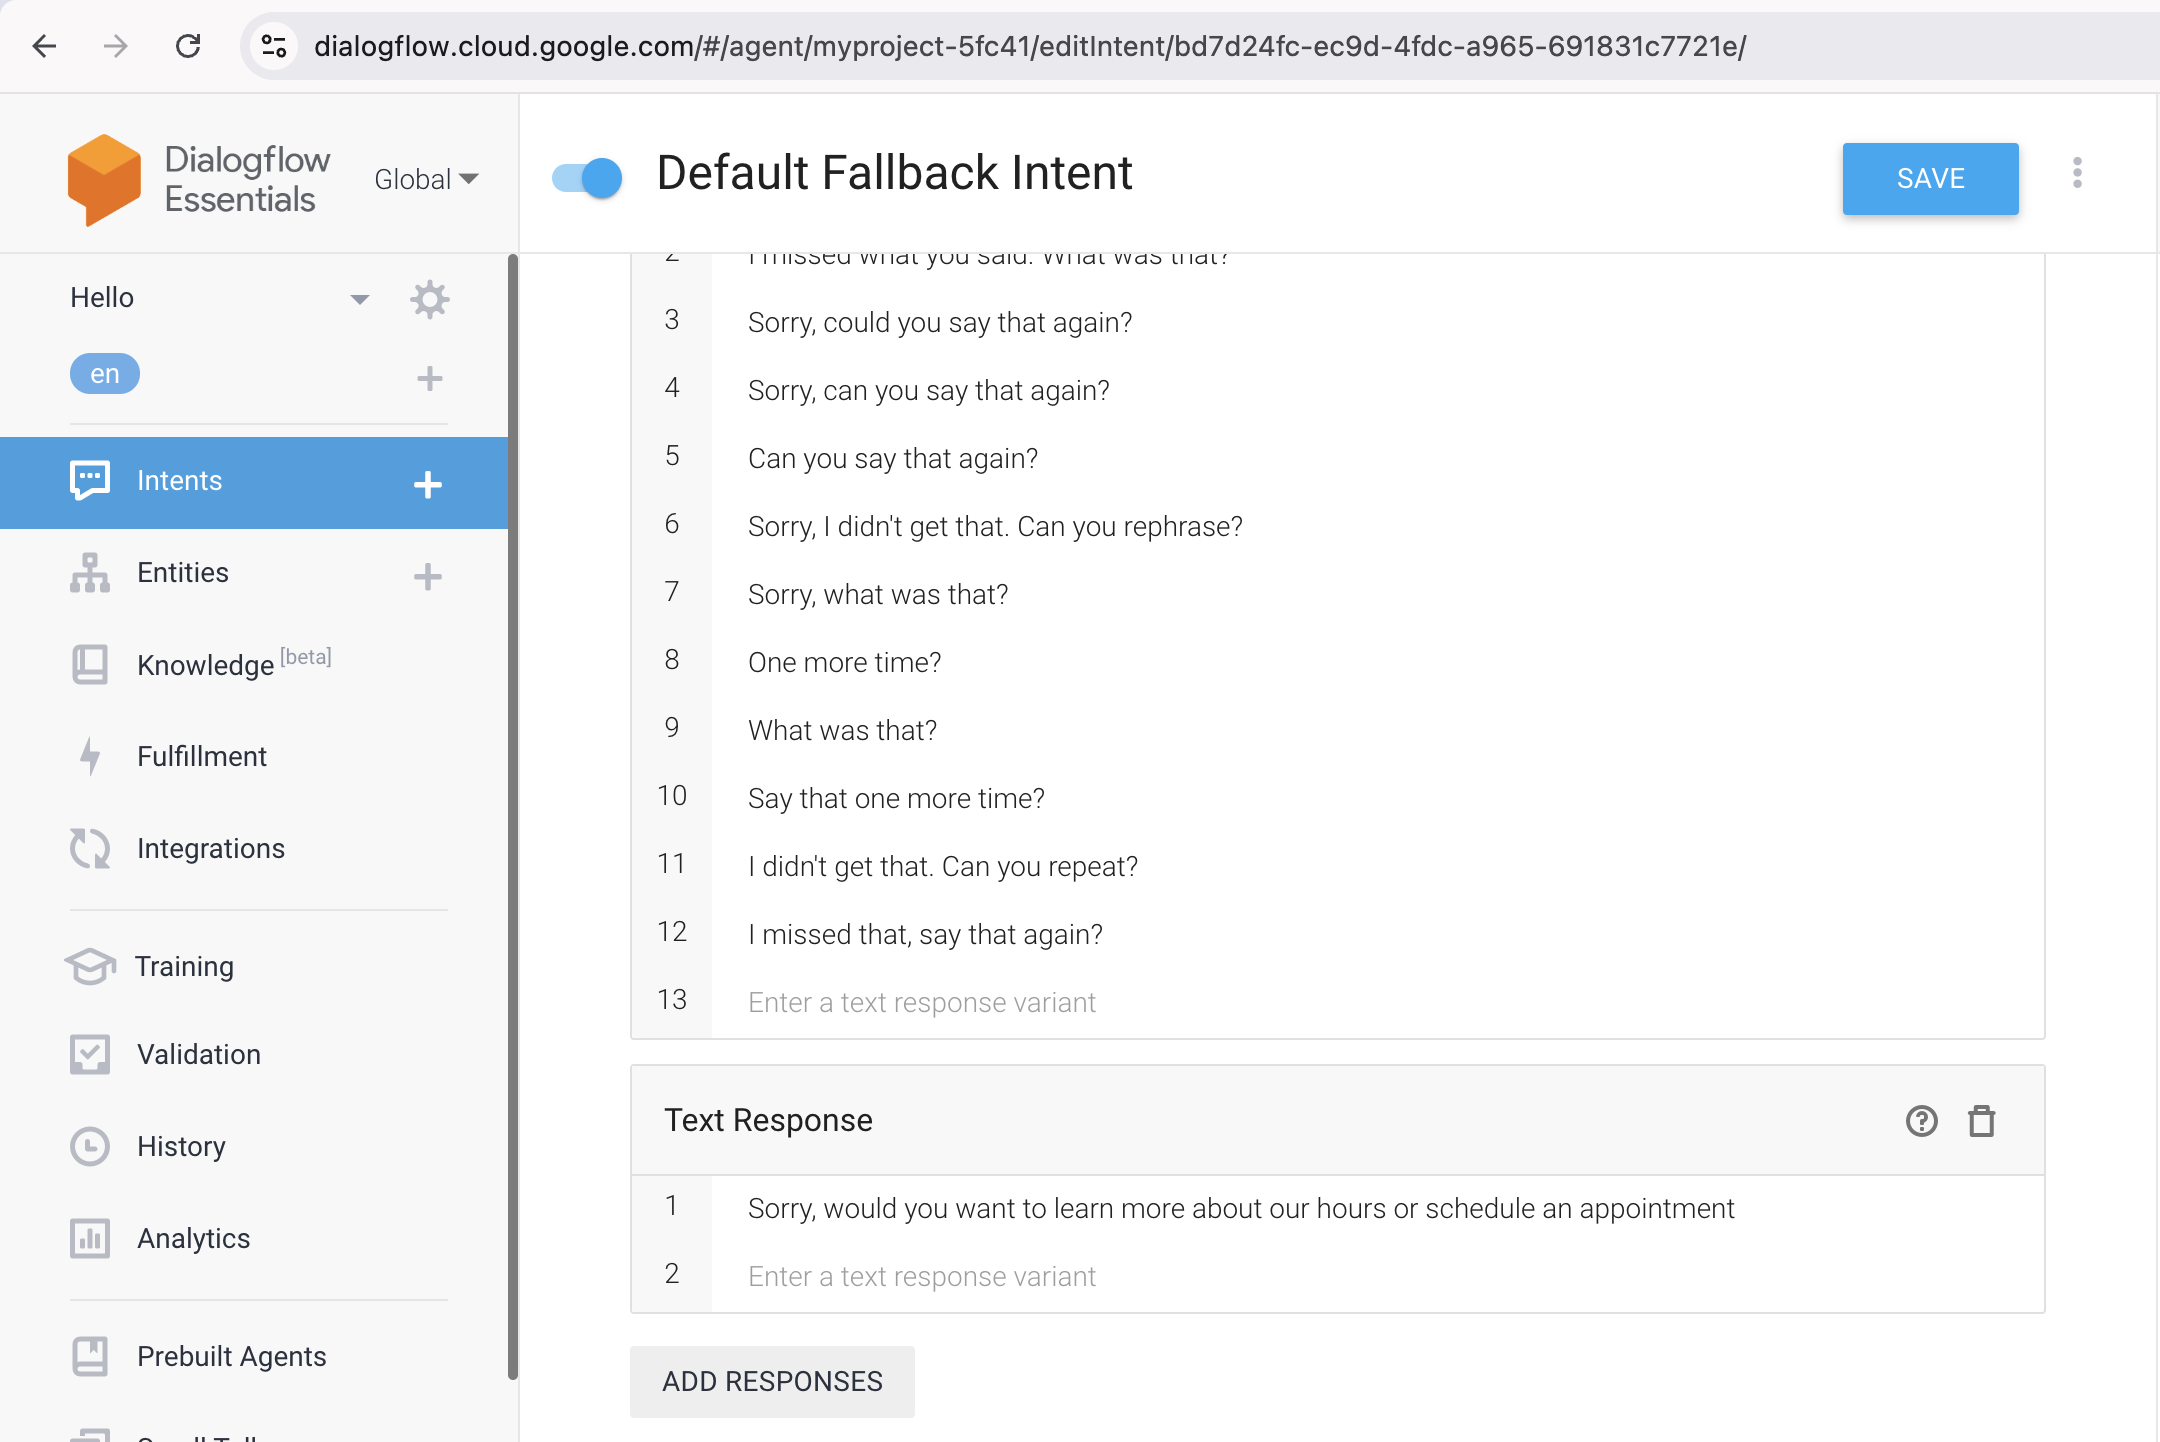
Task: Click the Integrations circular arrows icon
Action: click(x=89, y=848)
